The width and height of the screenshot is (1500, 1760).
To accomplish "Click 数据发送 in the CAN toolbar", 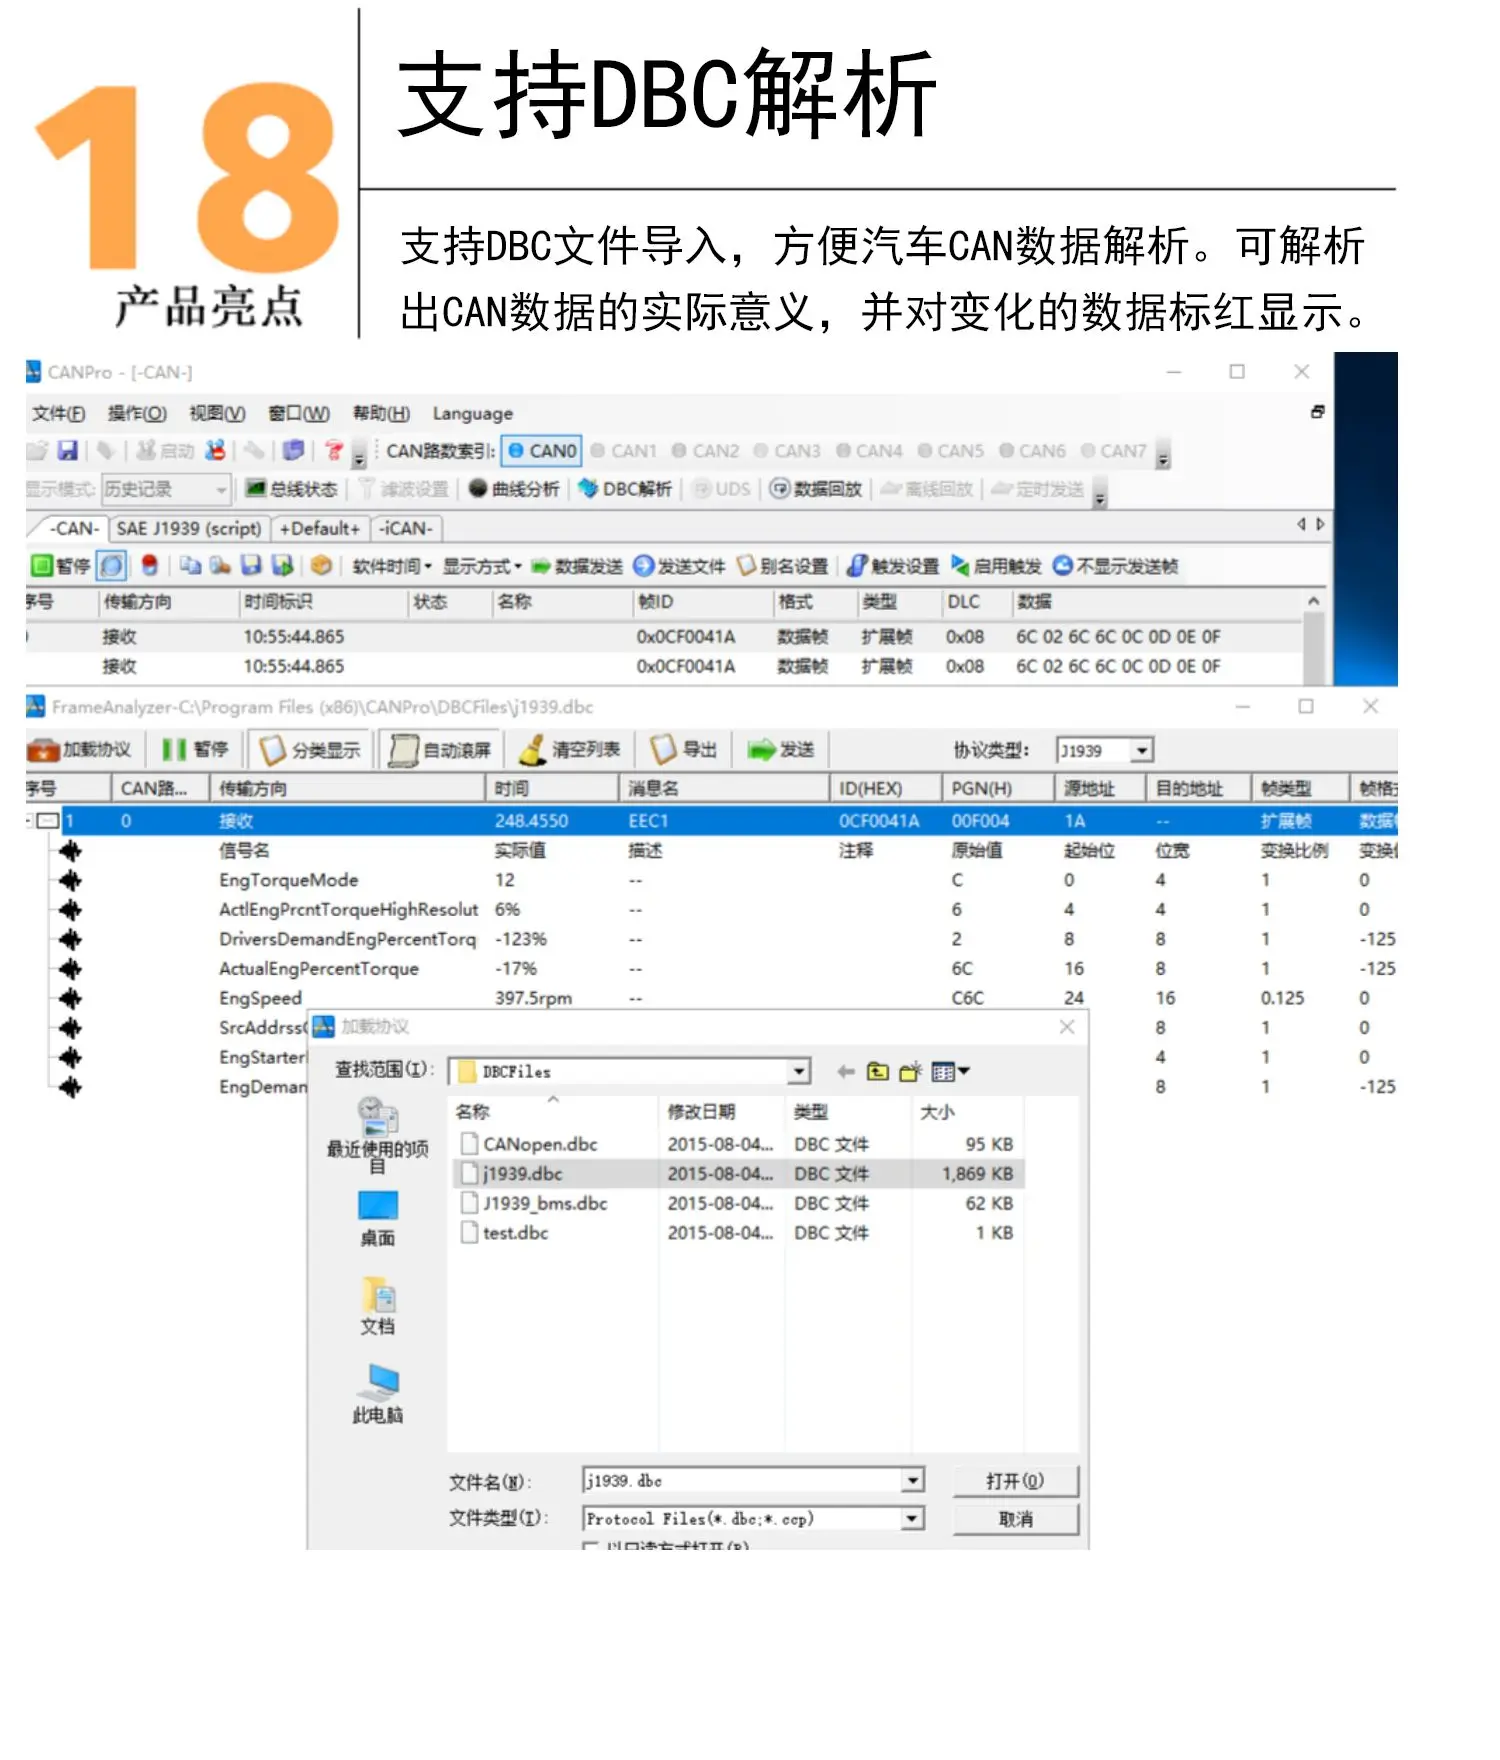I will coord(577,566).
